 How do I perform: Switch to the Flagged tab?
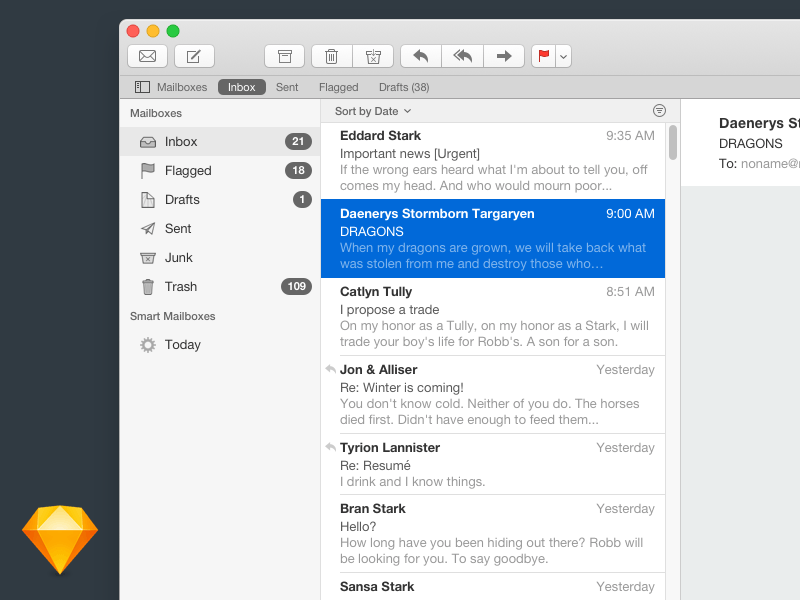click(x=338, y=87)
